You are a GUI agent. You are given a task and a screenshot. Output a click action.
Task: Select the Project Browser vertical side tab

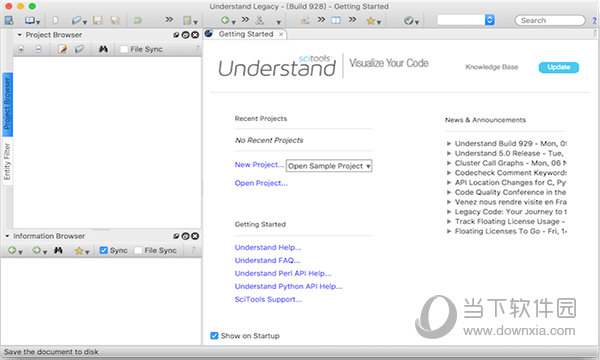point(7,104)
